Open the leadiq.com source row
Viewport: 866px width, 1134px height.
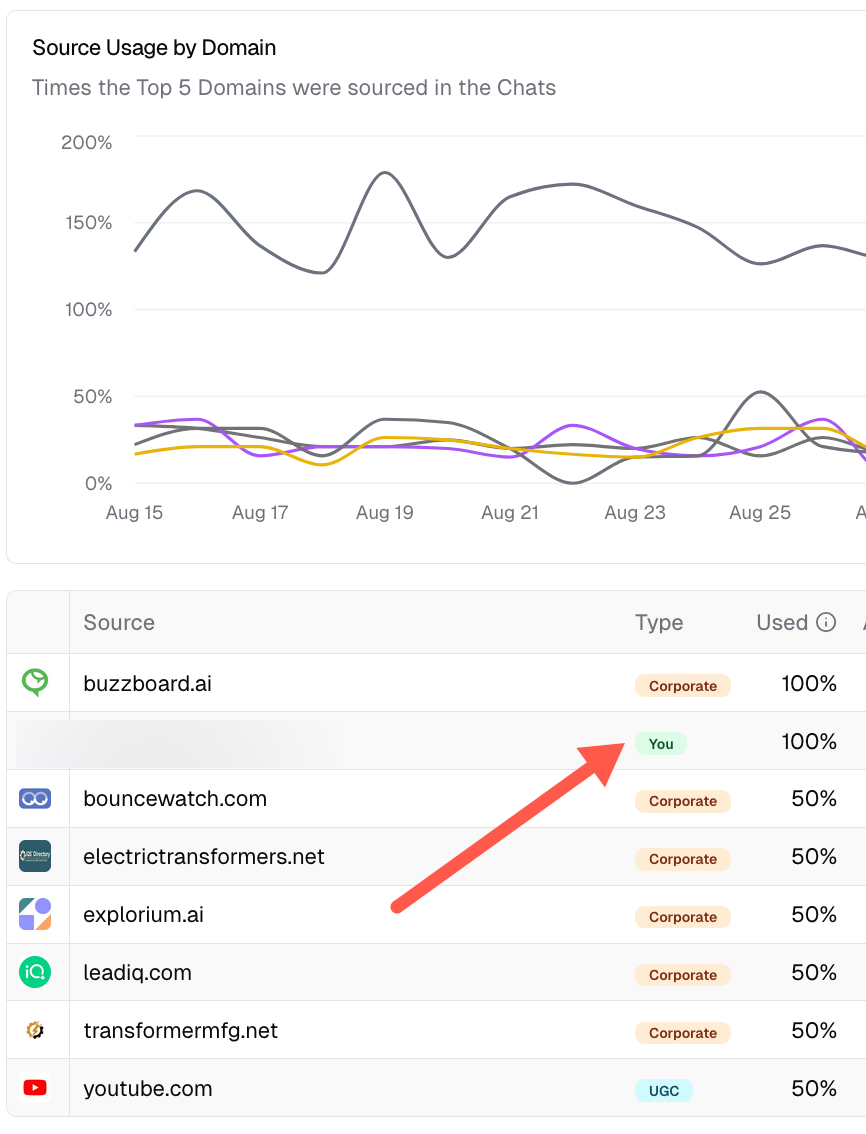coord(436,972)
